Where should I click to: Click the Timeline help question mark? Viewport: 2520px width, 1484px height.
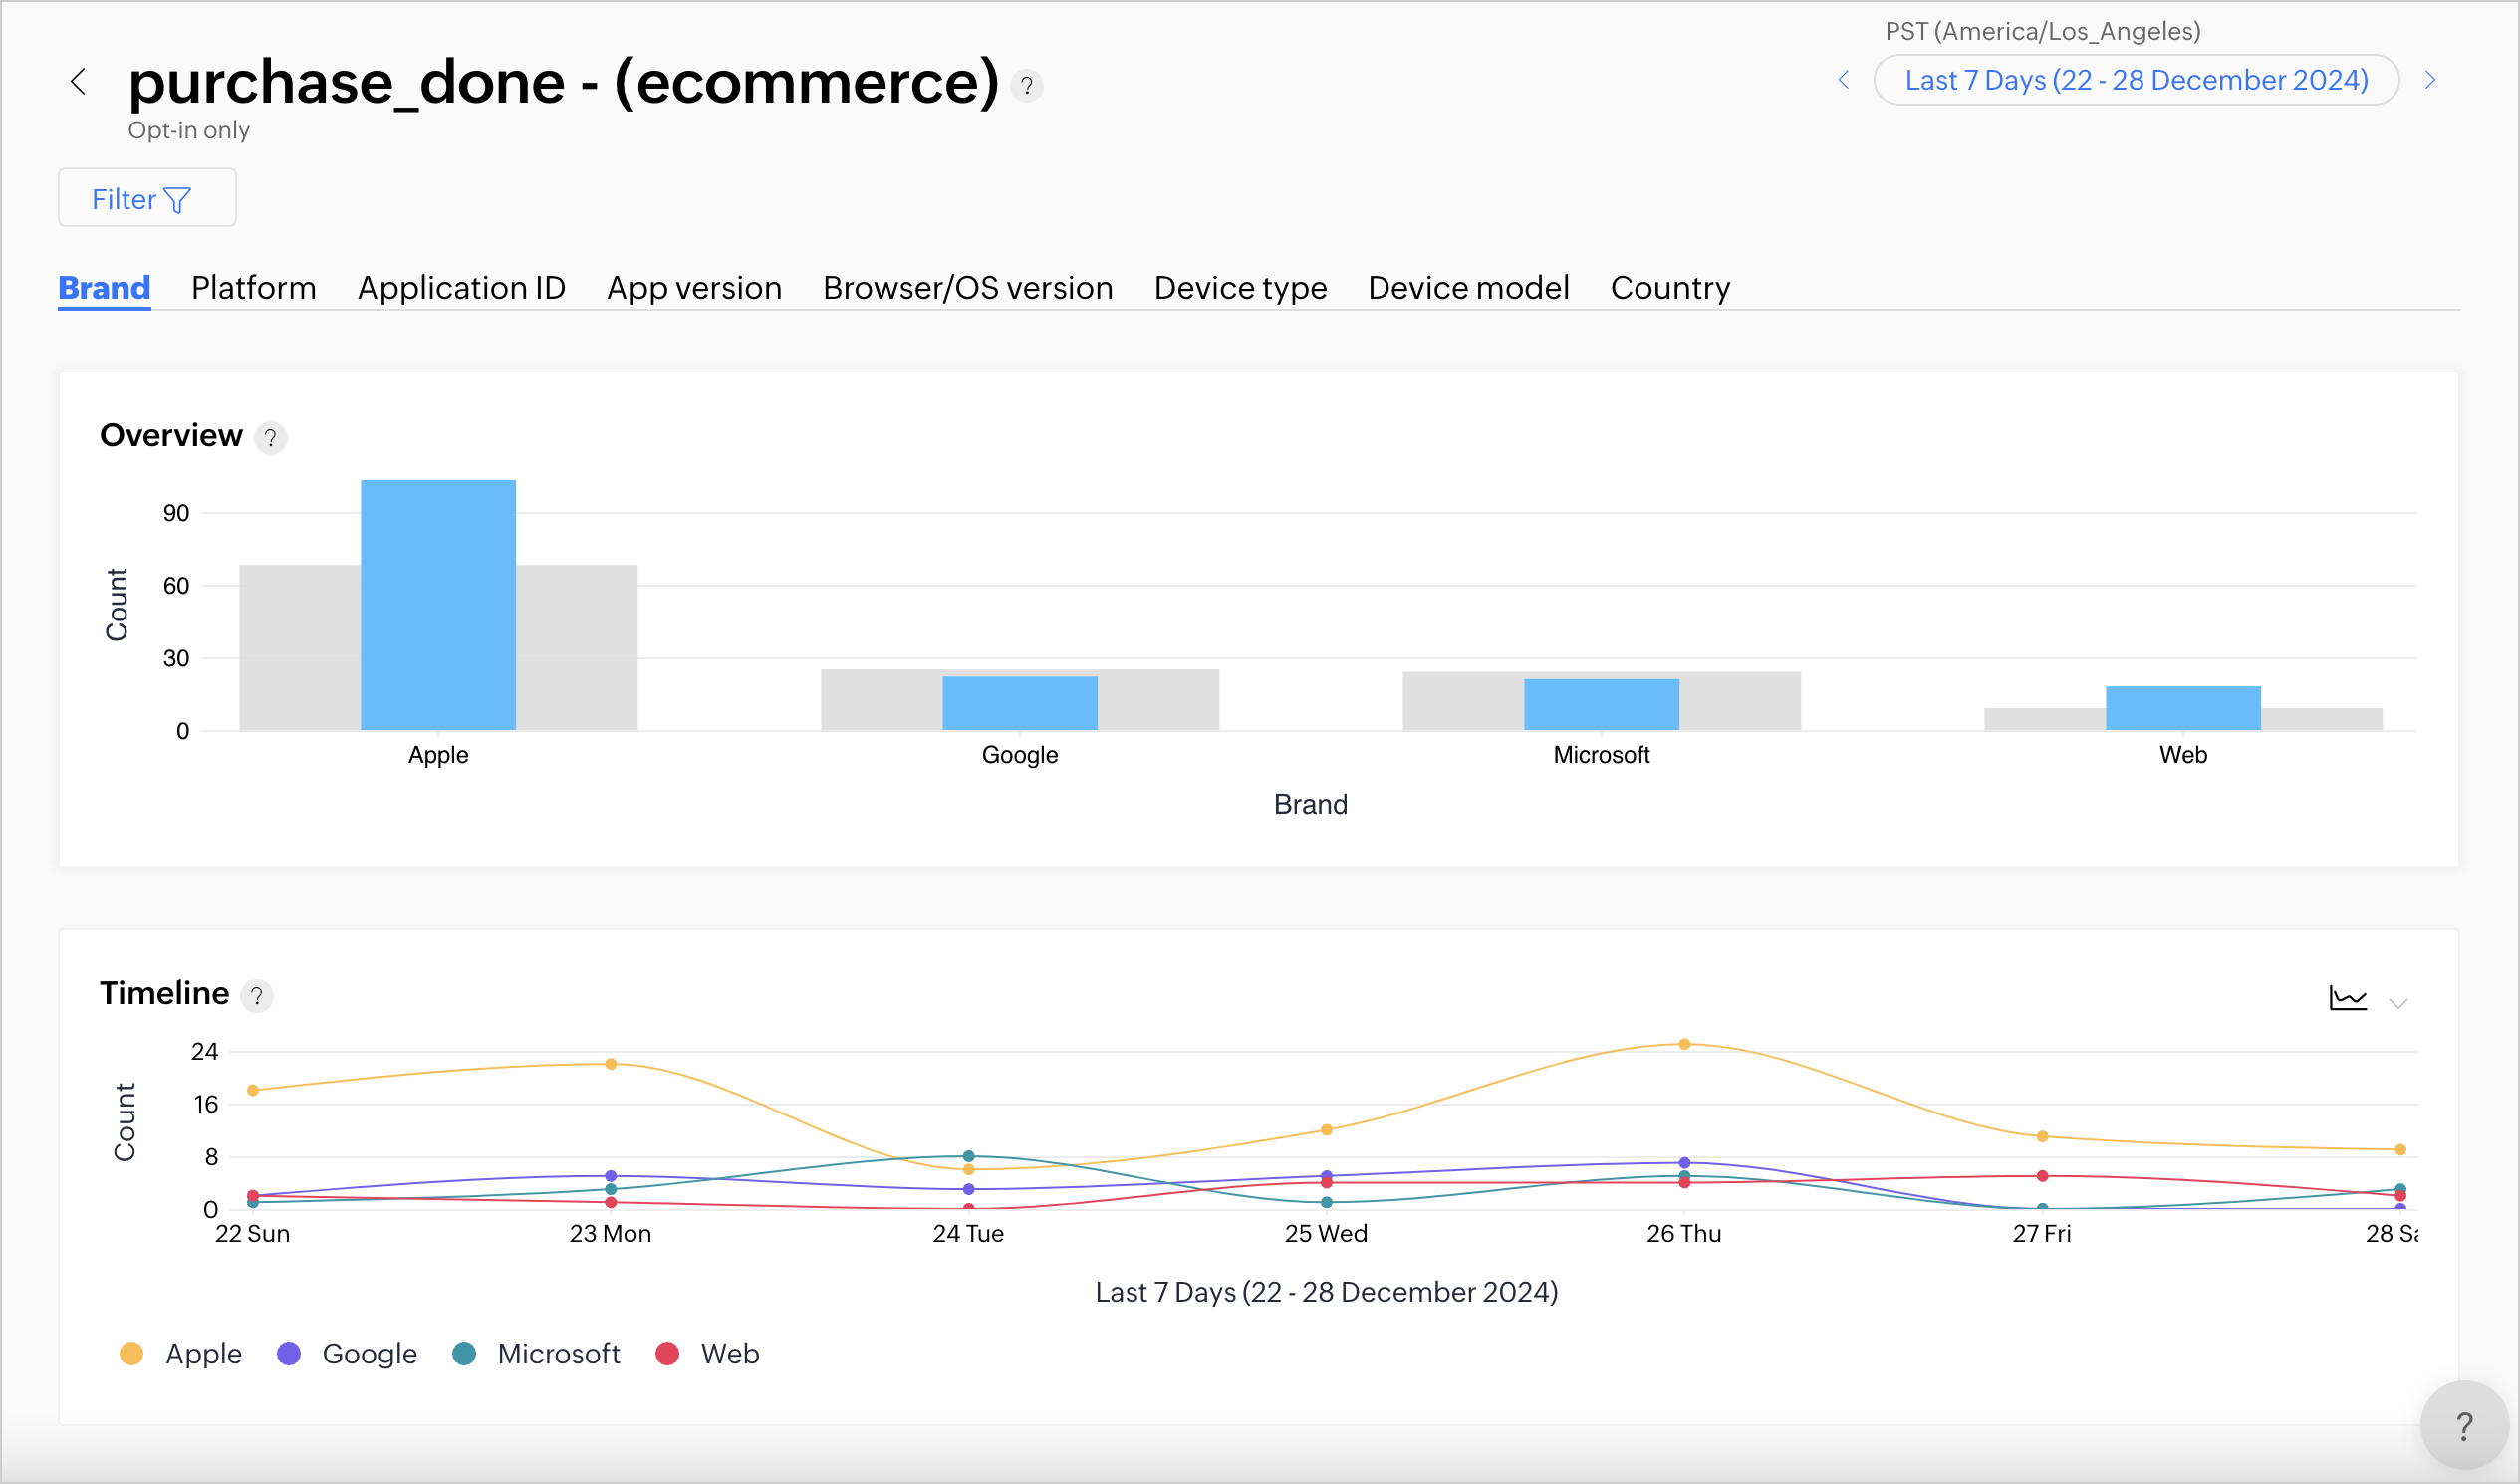tap(257, 996)
